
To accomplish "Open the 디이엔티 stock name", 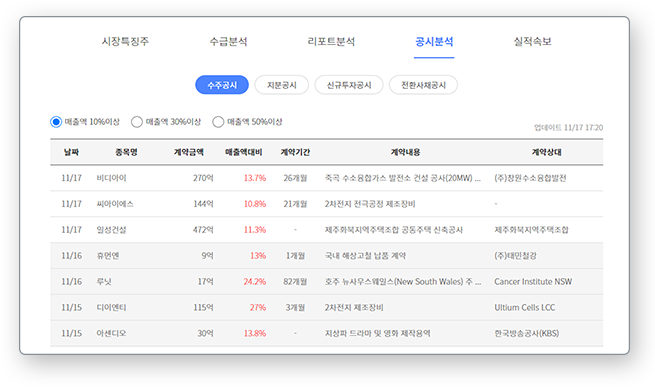I will point(111,308).
